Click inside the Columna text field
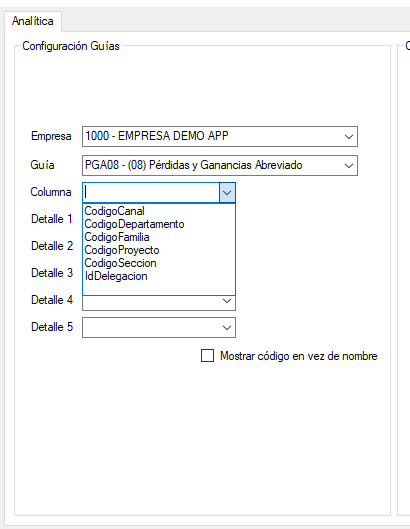 [152, 193]
